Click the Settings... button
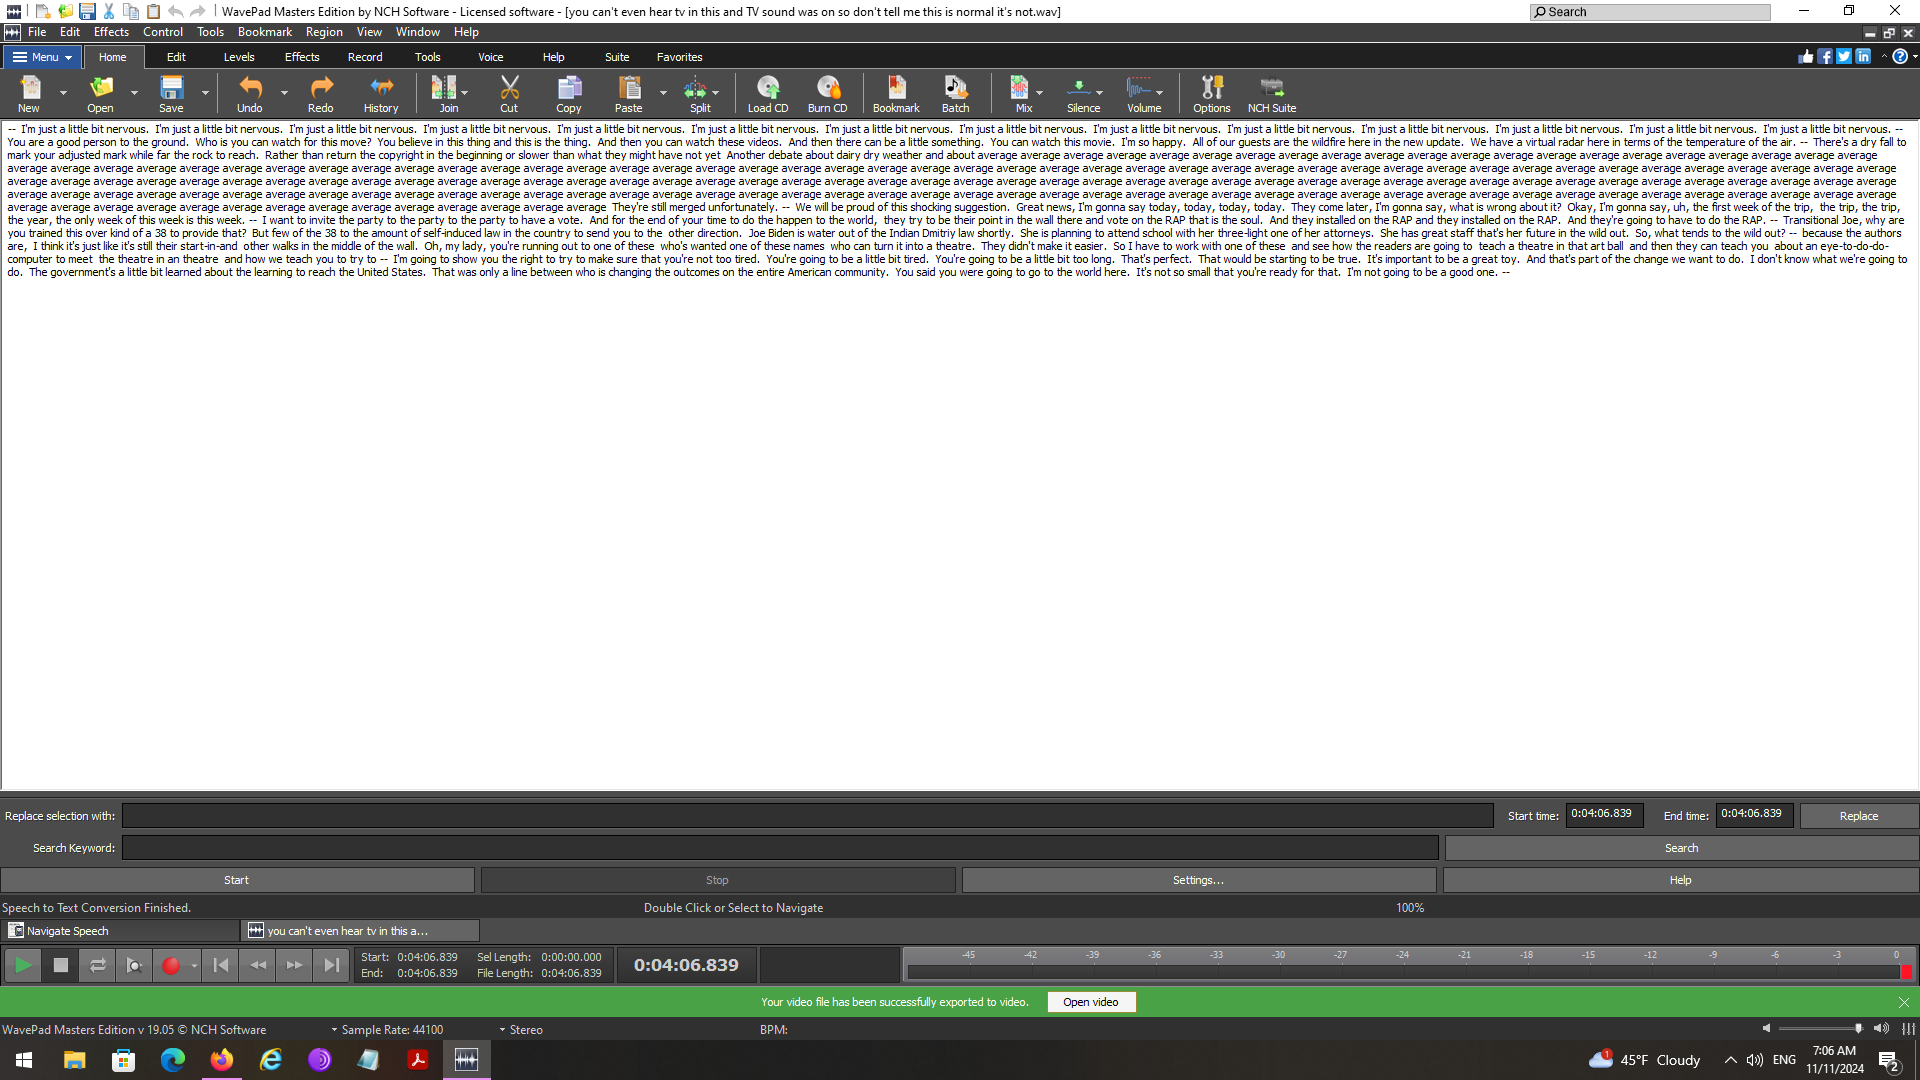 click(1198, 880)
